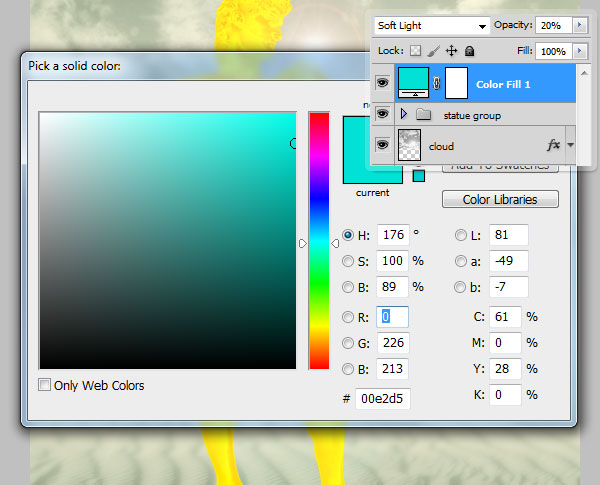Click the layers panel scrollbar up arrow

pyautogui.click(x=584, y=73)
